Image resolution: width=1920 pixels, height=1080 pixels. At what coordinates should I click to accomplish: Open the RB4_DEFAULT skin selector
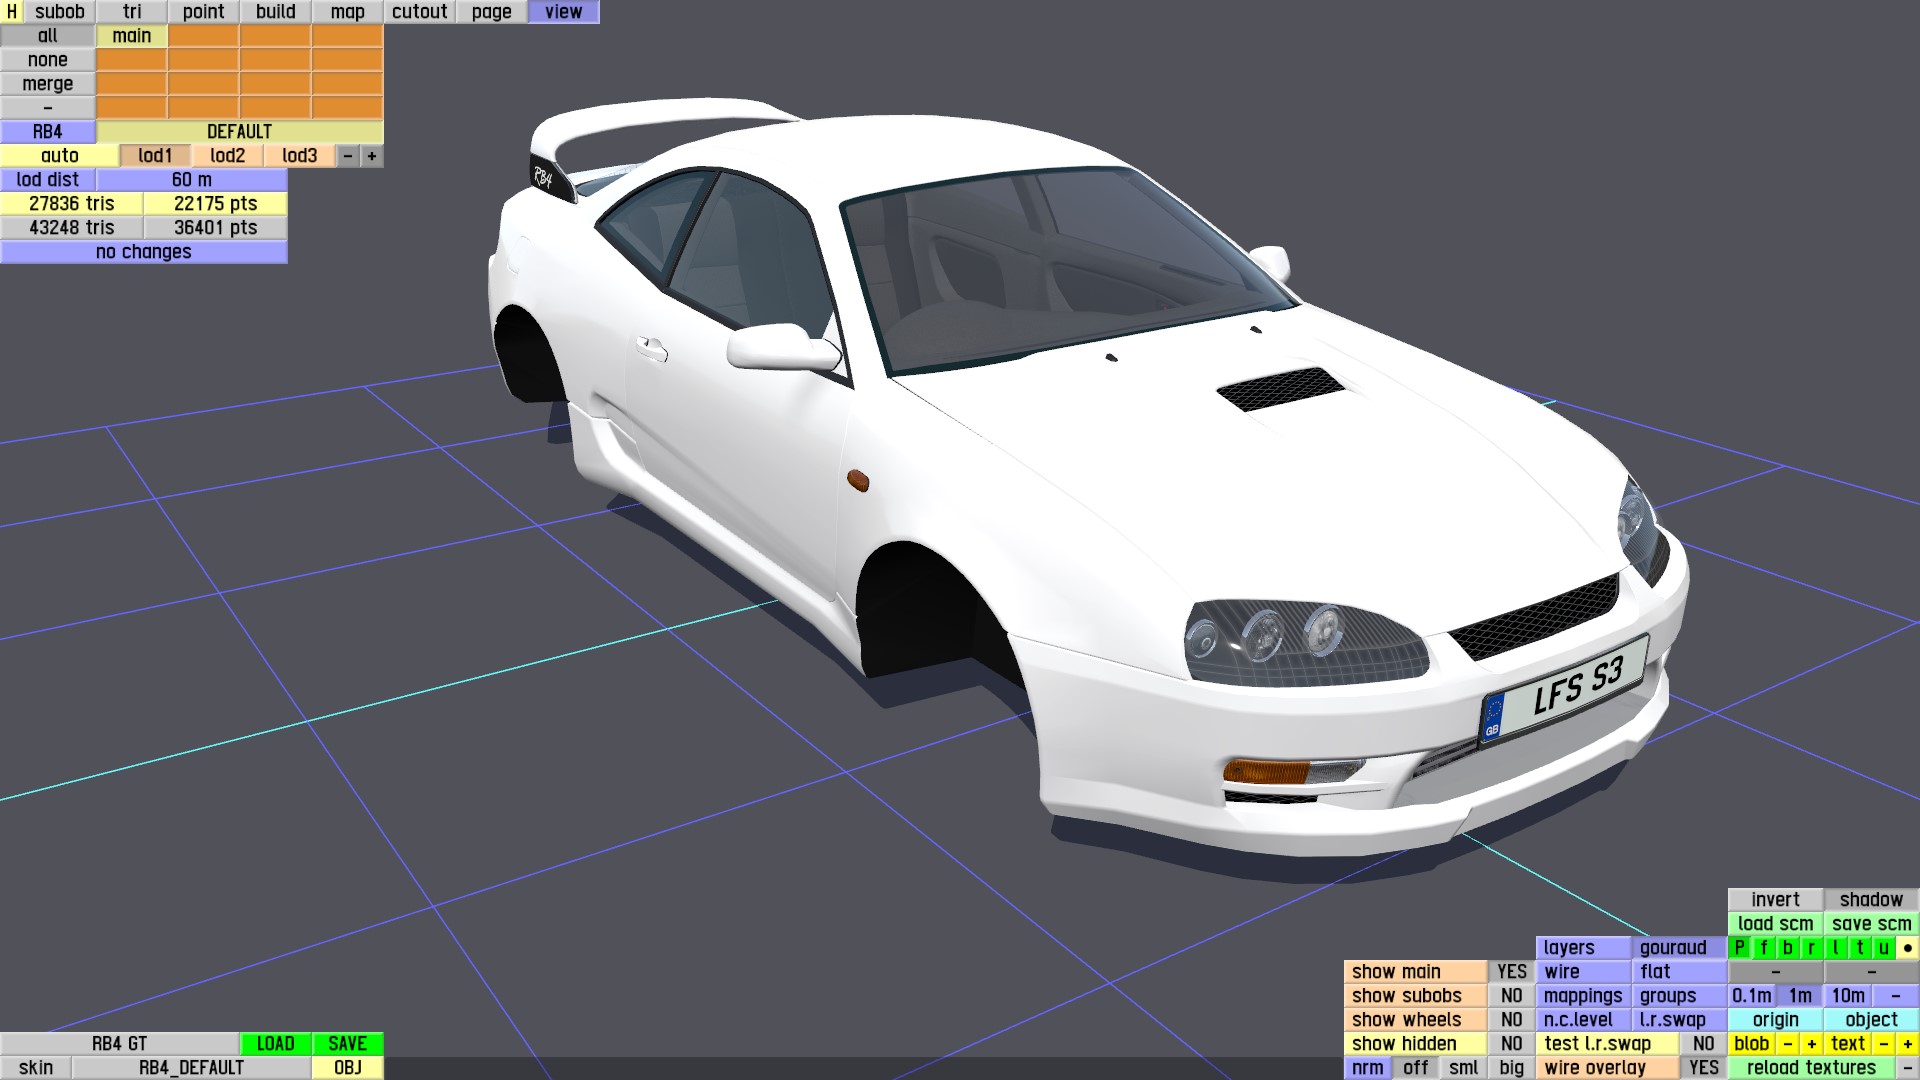click(191, 1067)
